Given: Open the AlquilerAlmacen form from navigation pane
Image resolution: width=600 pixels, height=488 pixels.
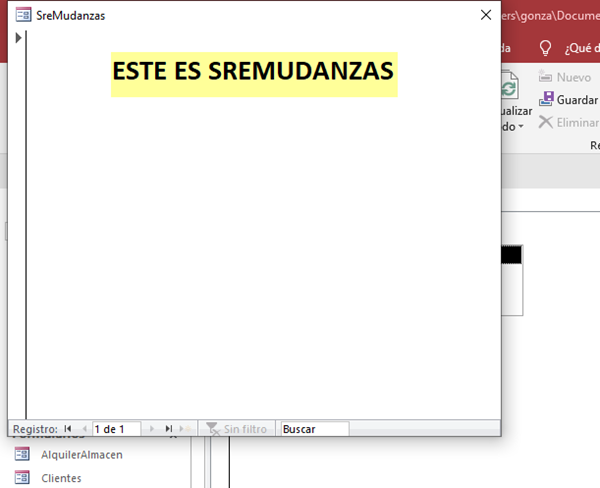Looking at the screenshot, I should click(81, 455).
